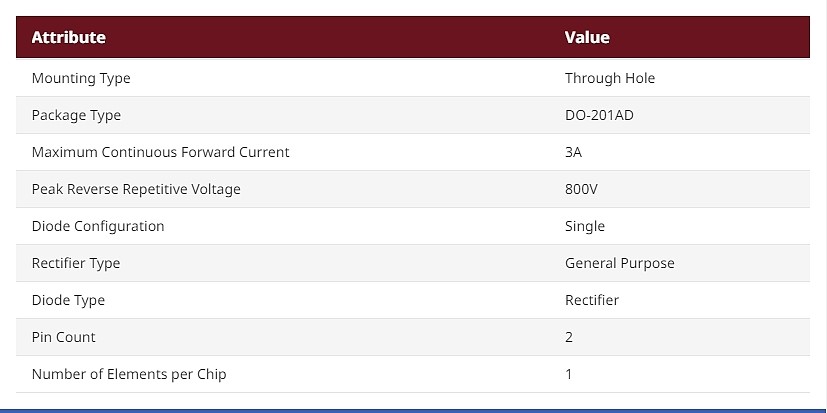This screenshot has height=413, width=827.
Task: Click the Through Hole value
Action: 610,78
